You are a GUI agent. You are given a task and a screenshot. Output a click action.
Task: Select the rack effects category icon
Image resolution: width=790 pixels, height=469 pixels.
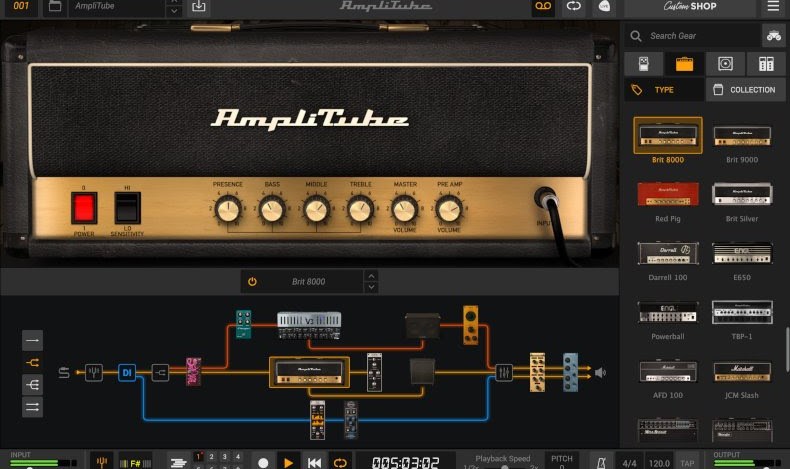[x=765, y=64]
